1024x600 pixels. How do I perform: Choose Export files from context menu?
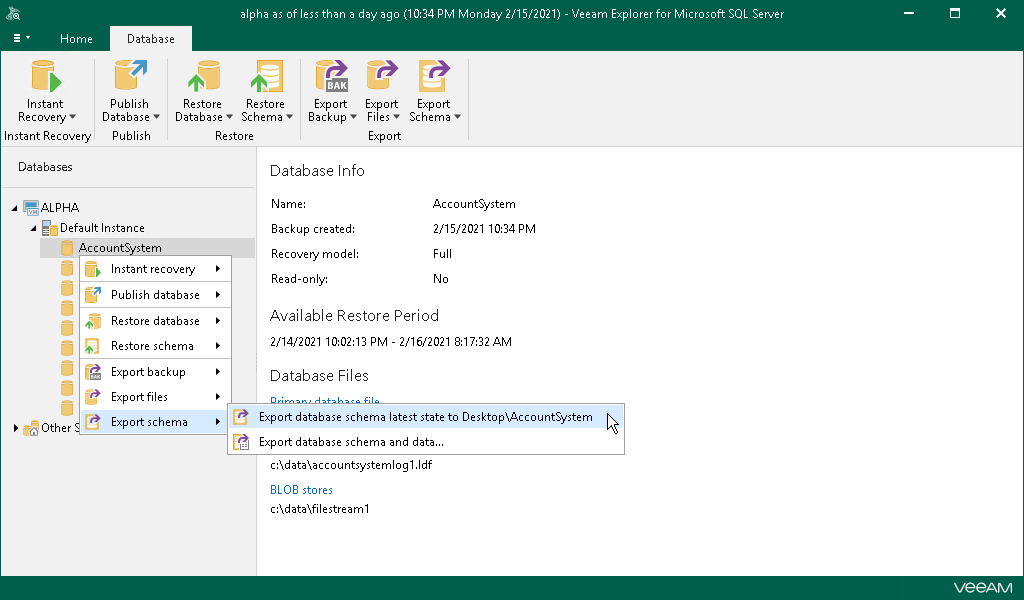coord(155,397)
